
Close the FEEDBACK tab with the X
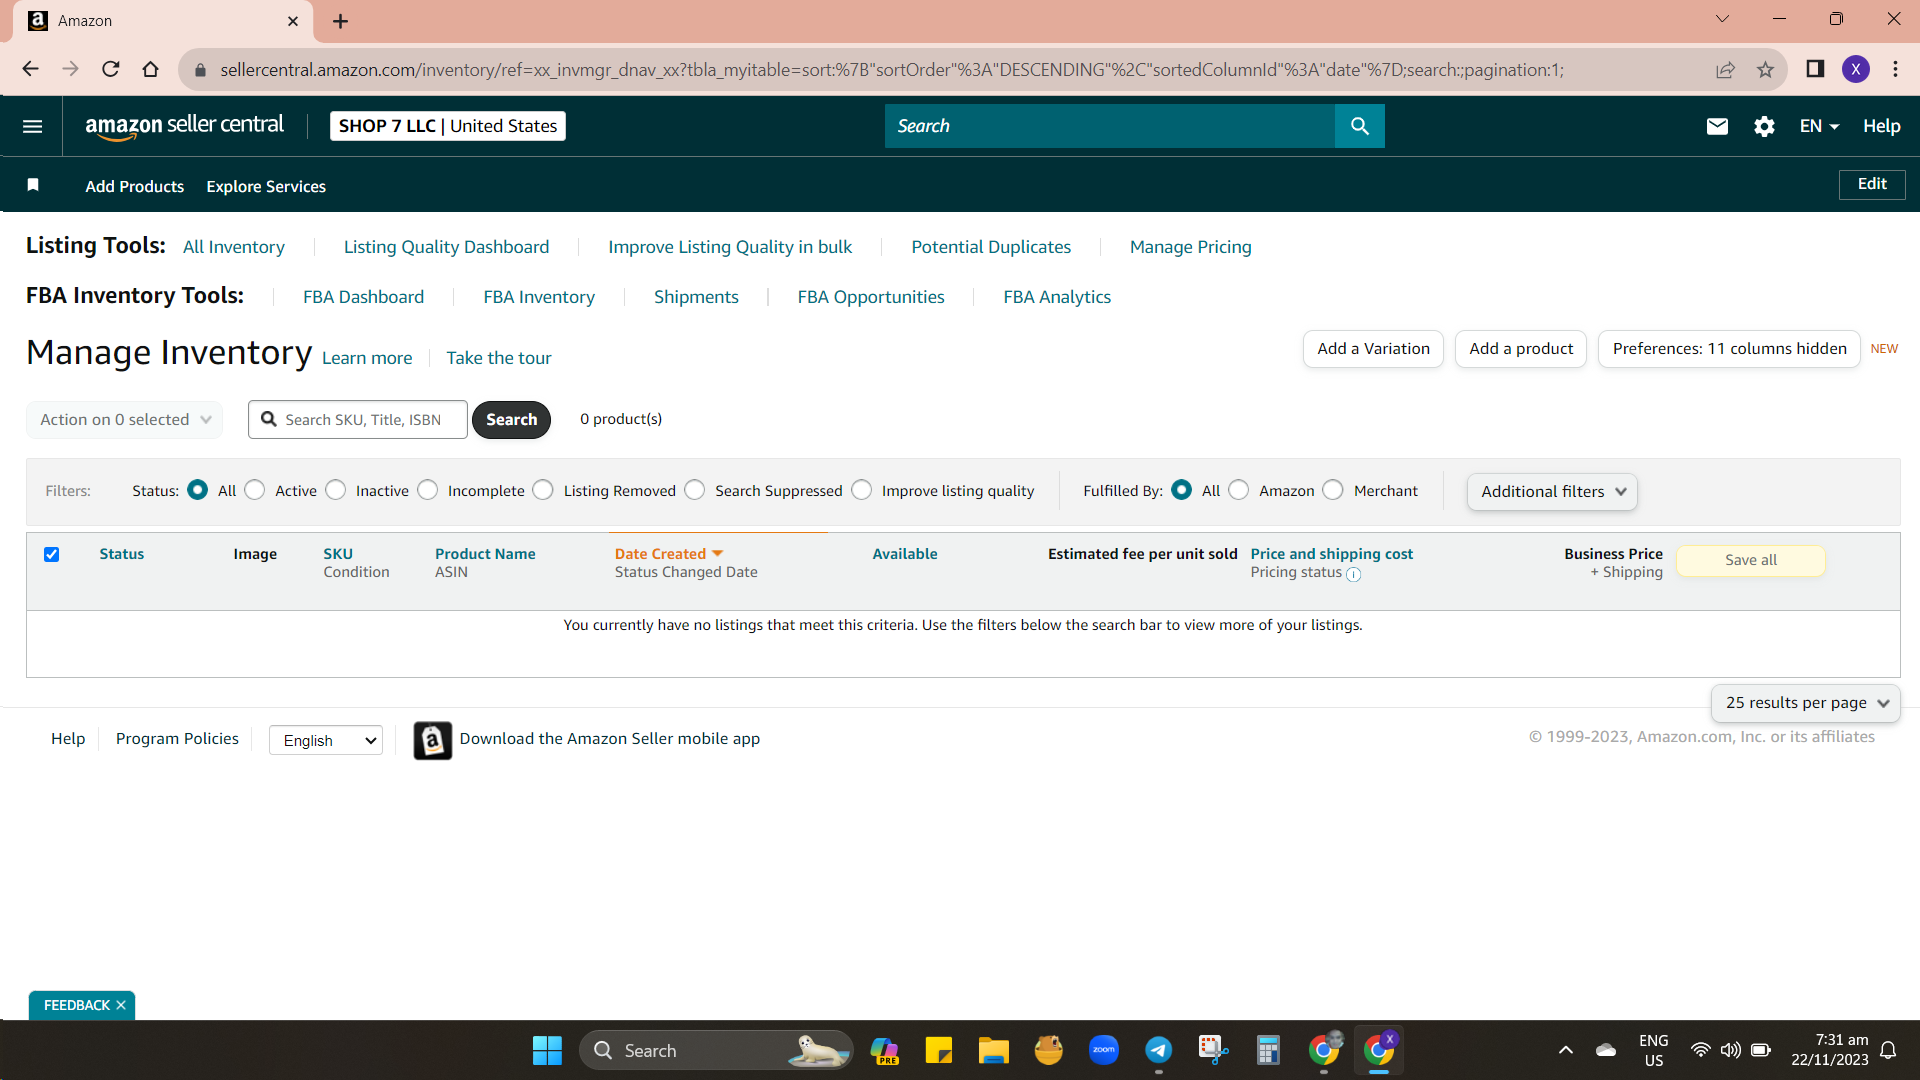click(x=121, y=1005)
